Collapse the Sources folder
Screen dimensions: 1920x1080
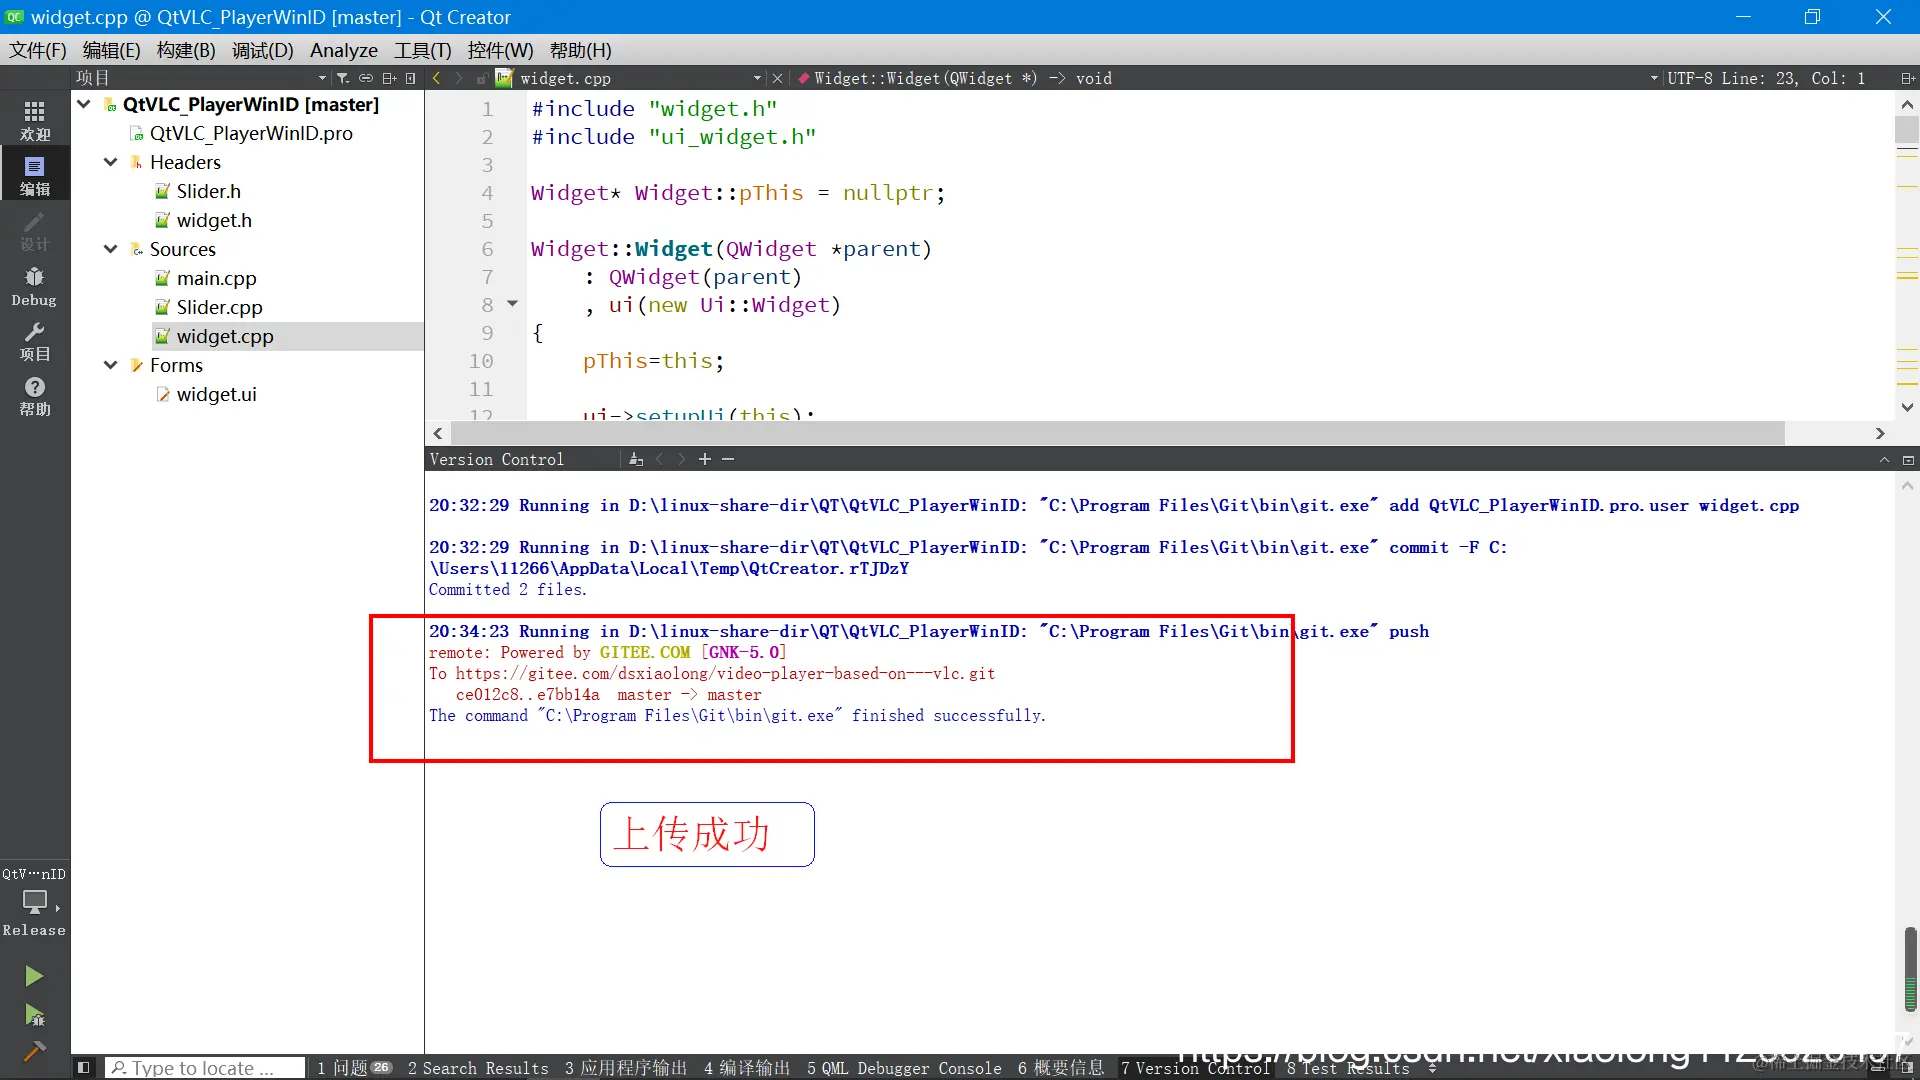point(111,249)
